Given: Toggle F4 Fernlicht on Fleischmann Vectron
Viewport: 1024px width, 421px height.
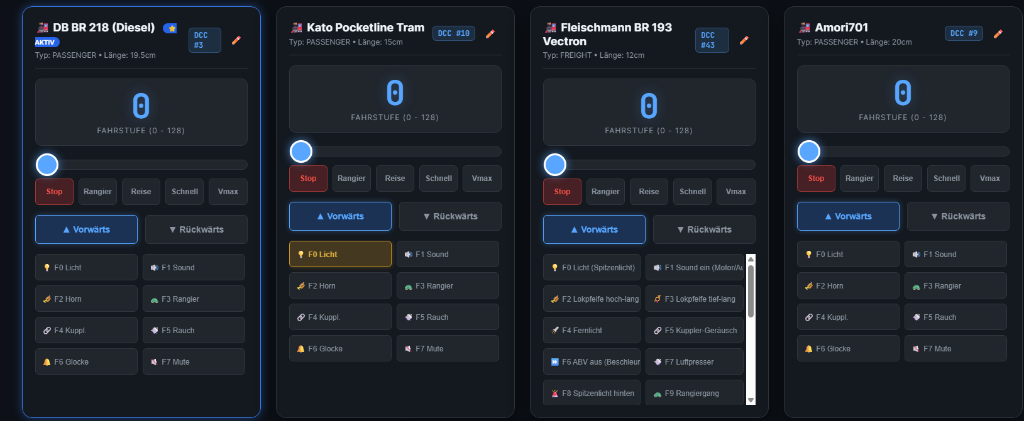Looking at the screenshot, I should 592,330.
